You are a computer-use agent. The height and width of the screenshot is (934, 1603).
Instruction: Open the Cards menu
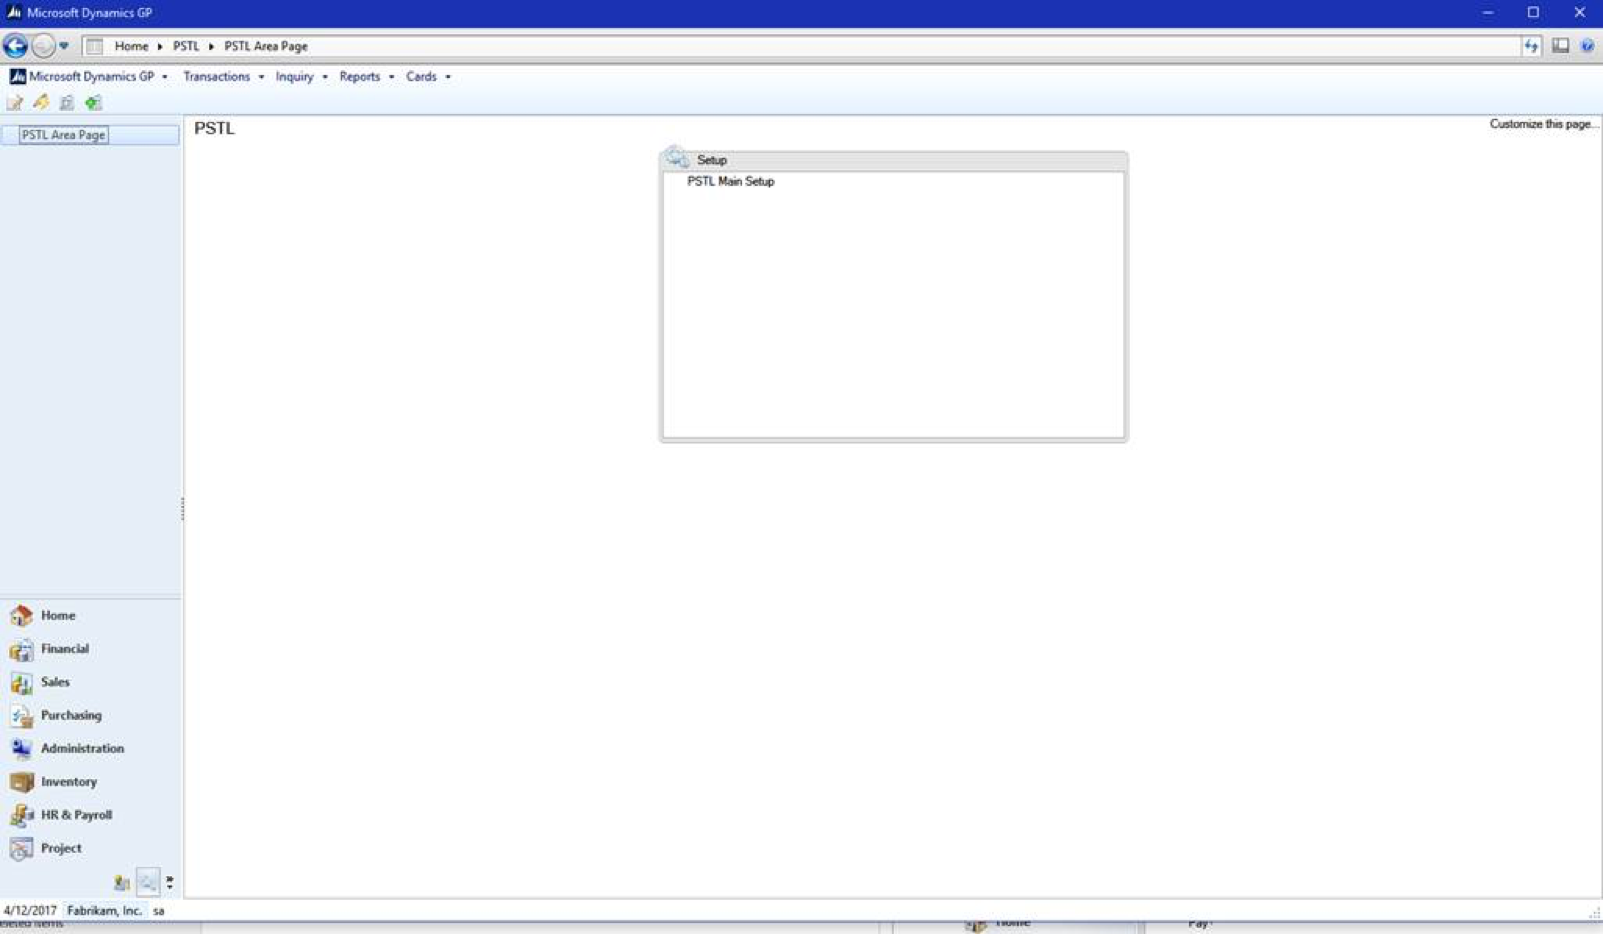click(421, 76)
